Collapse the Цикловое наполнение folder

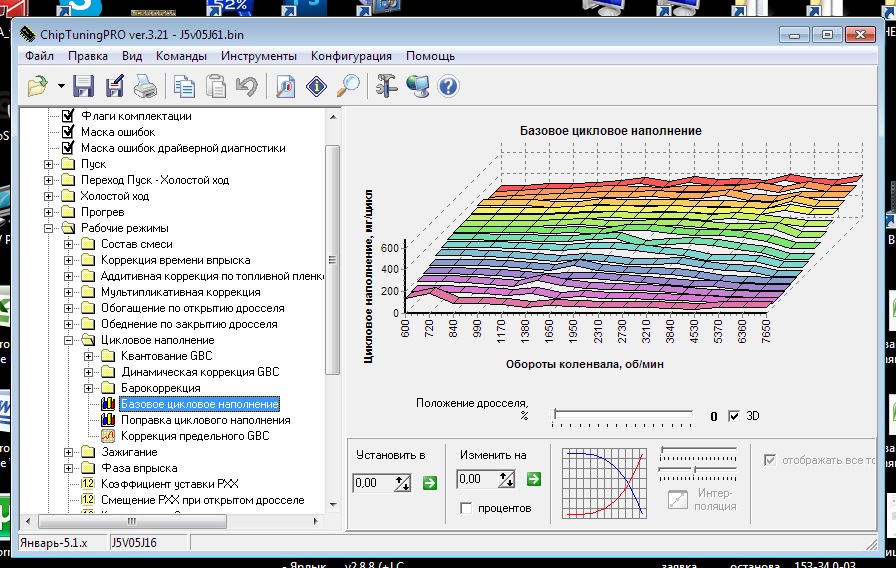point(68,340)
